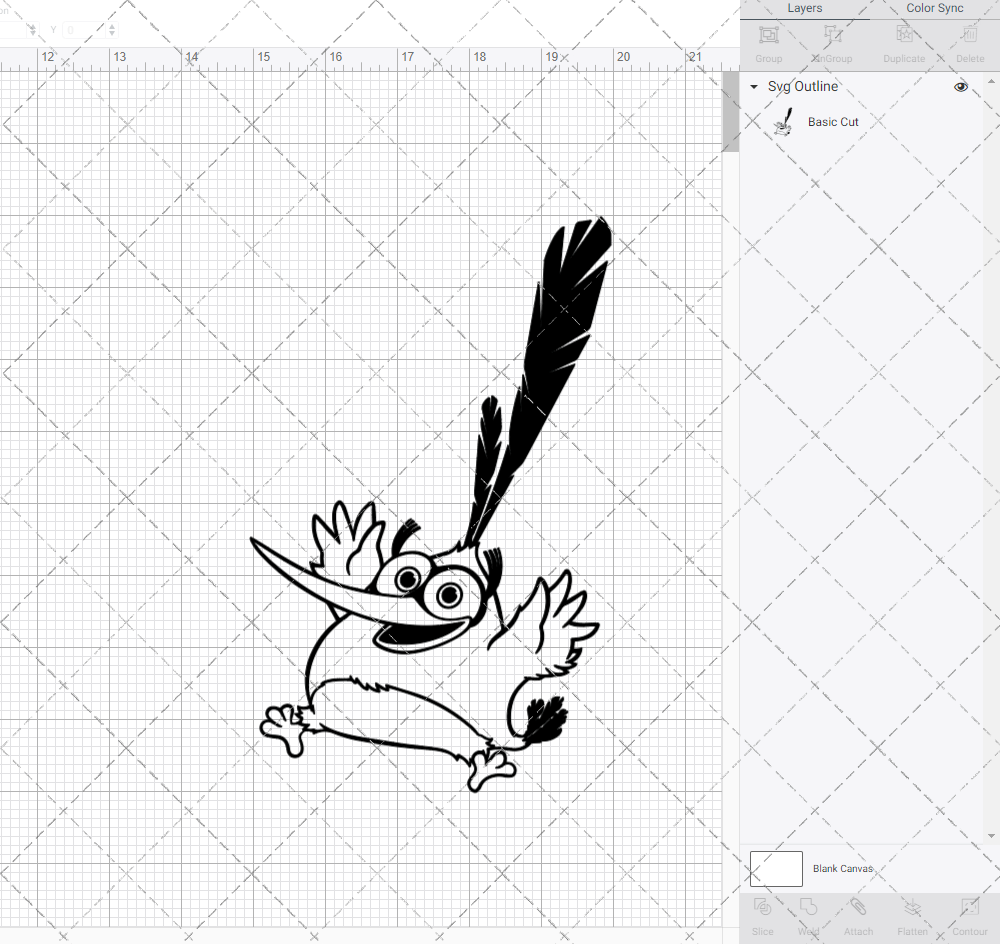1000x944 pixels.
Task: Decrease the X value using the down arrow
Action: pos(33,33)
